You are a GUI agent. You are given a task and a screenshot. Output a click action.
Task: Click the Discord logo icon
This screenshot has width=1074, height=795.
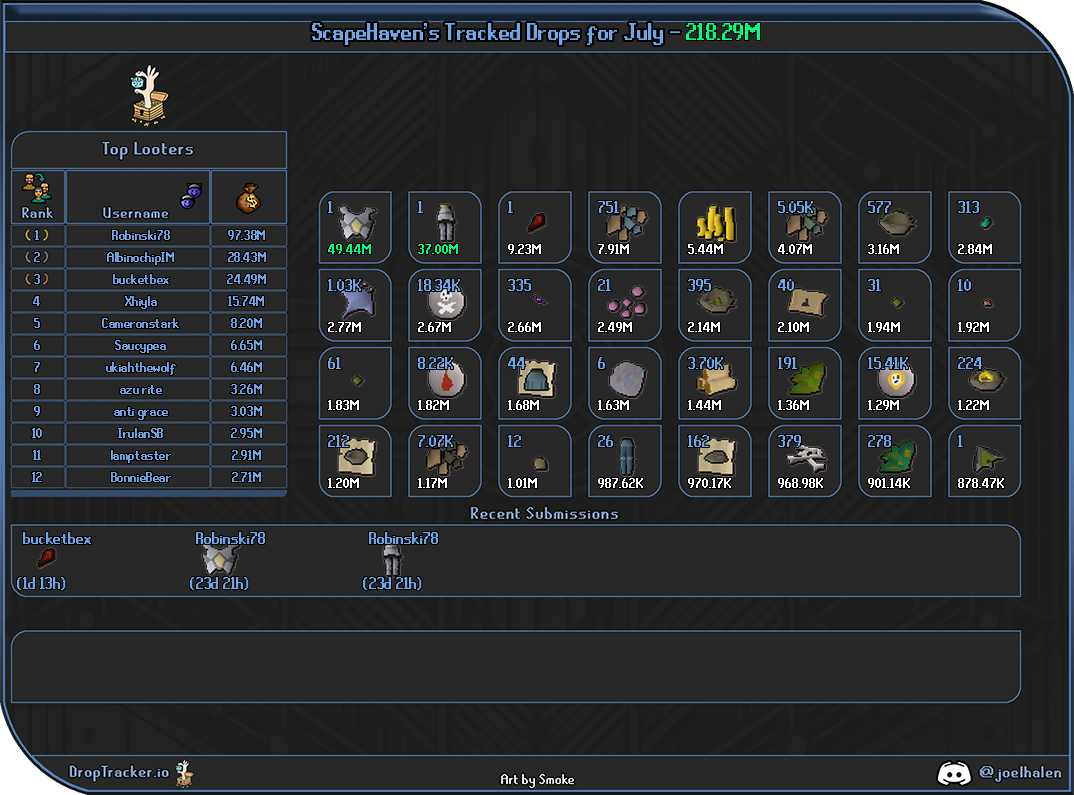(x=953, y=773)
